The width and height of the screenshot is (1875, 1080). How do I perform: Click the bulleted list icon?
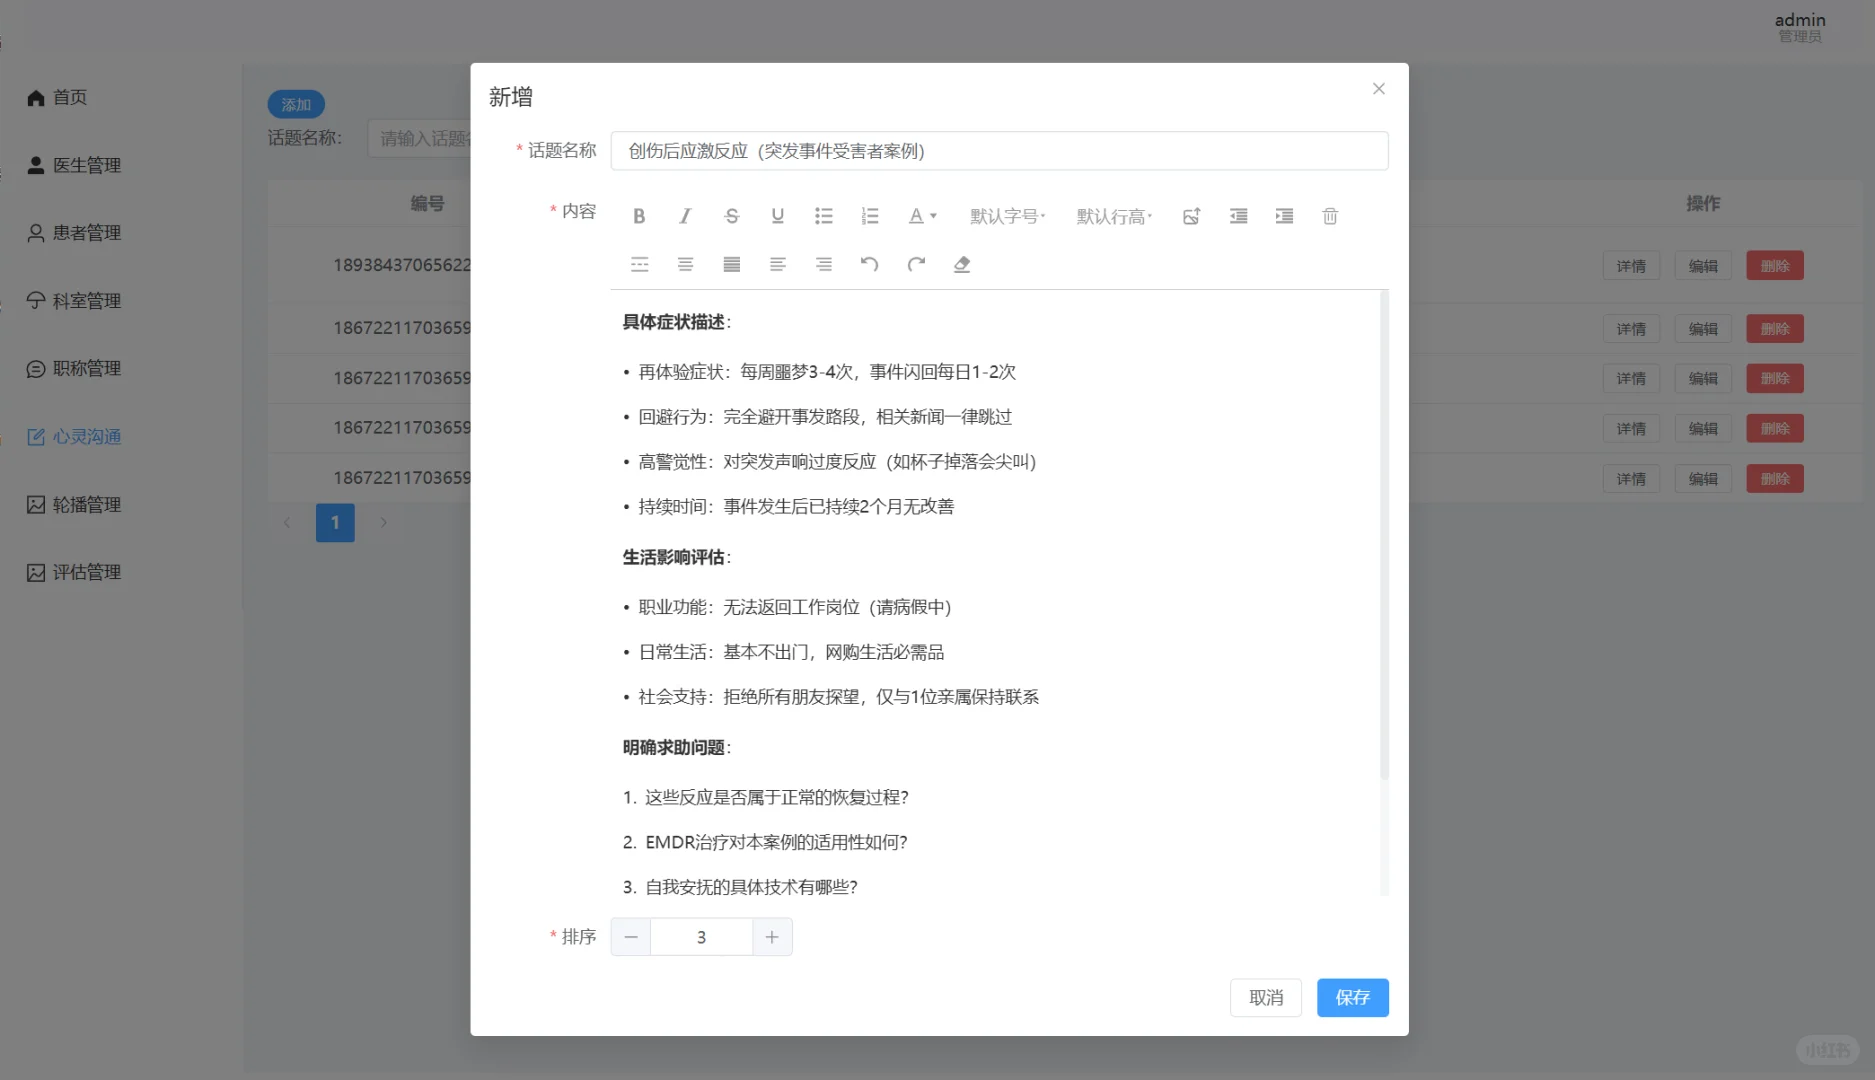pos(824,215)
